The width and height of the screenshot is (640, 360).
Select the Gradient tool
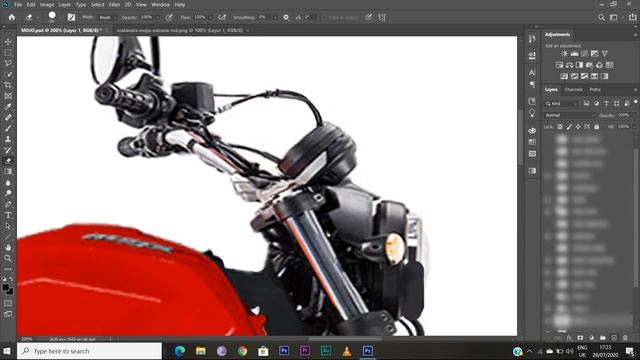(8, 171)
